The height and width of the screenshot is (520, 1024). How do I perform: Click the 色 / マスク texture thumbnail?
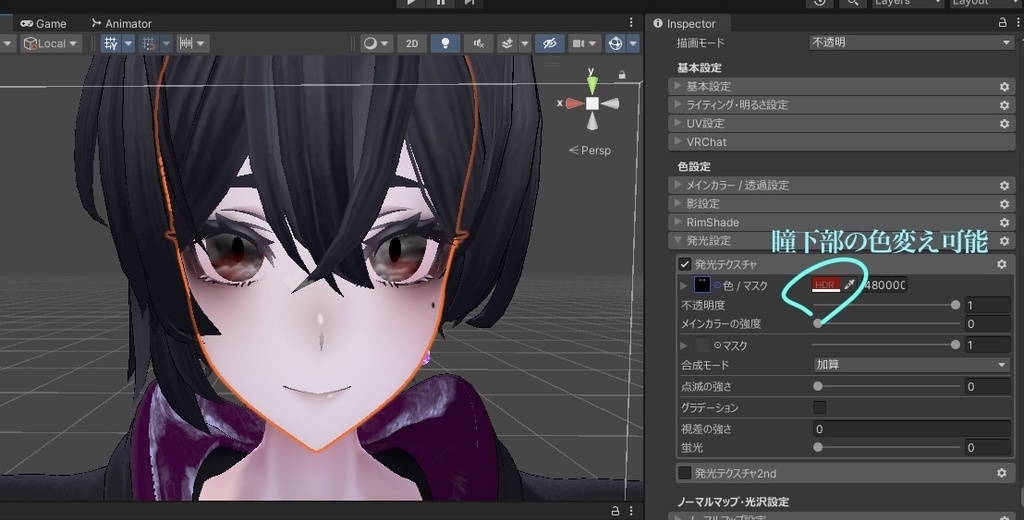coord(702,285)
